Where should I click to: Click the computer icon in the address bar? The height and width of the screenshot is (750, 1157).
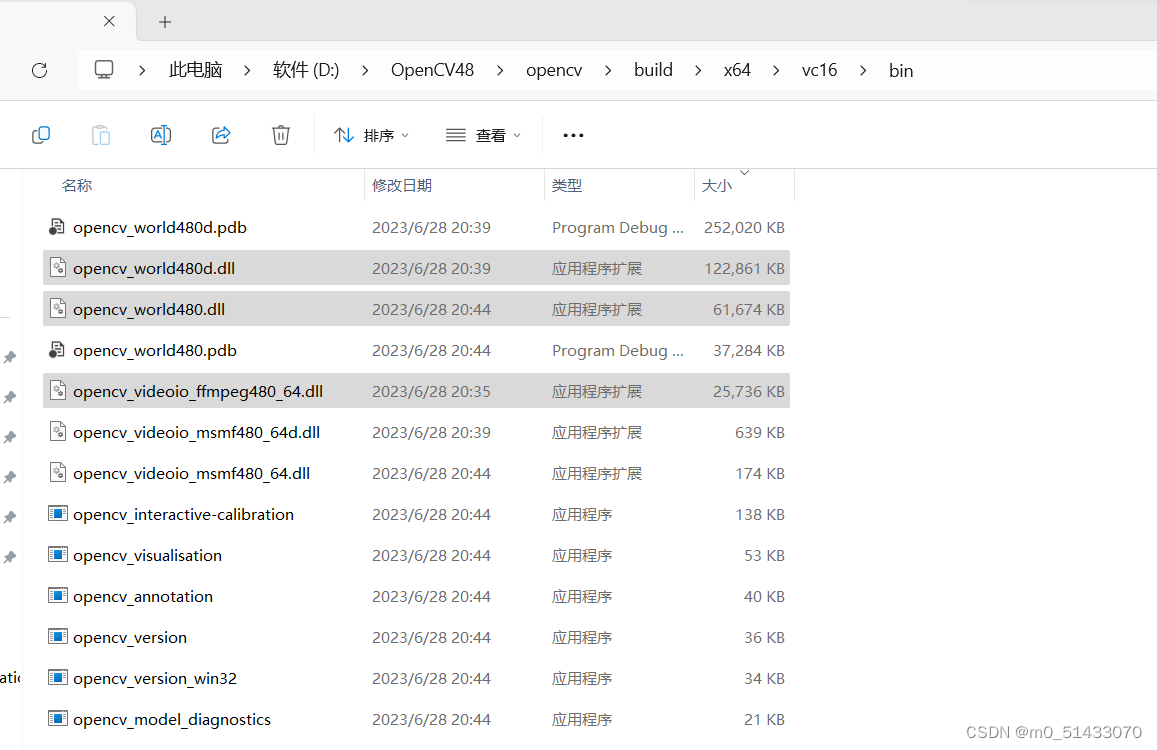pyautogui.click(x=104, y=69)
